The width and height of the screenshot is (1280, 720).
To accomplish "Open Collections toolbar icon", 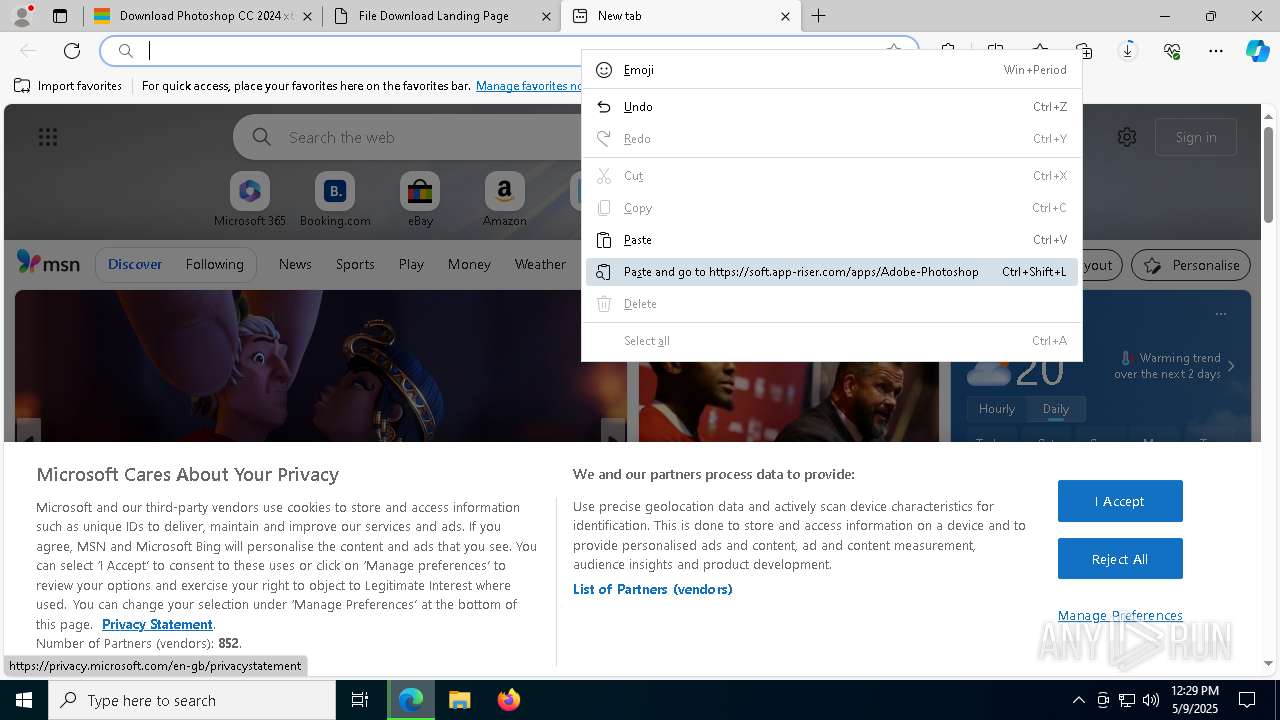I will (1084, 51).
